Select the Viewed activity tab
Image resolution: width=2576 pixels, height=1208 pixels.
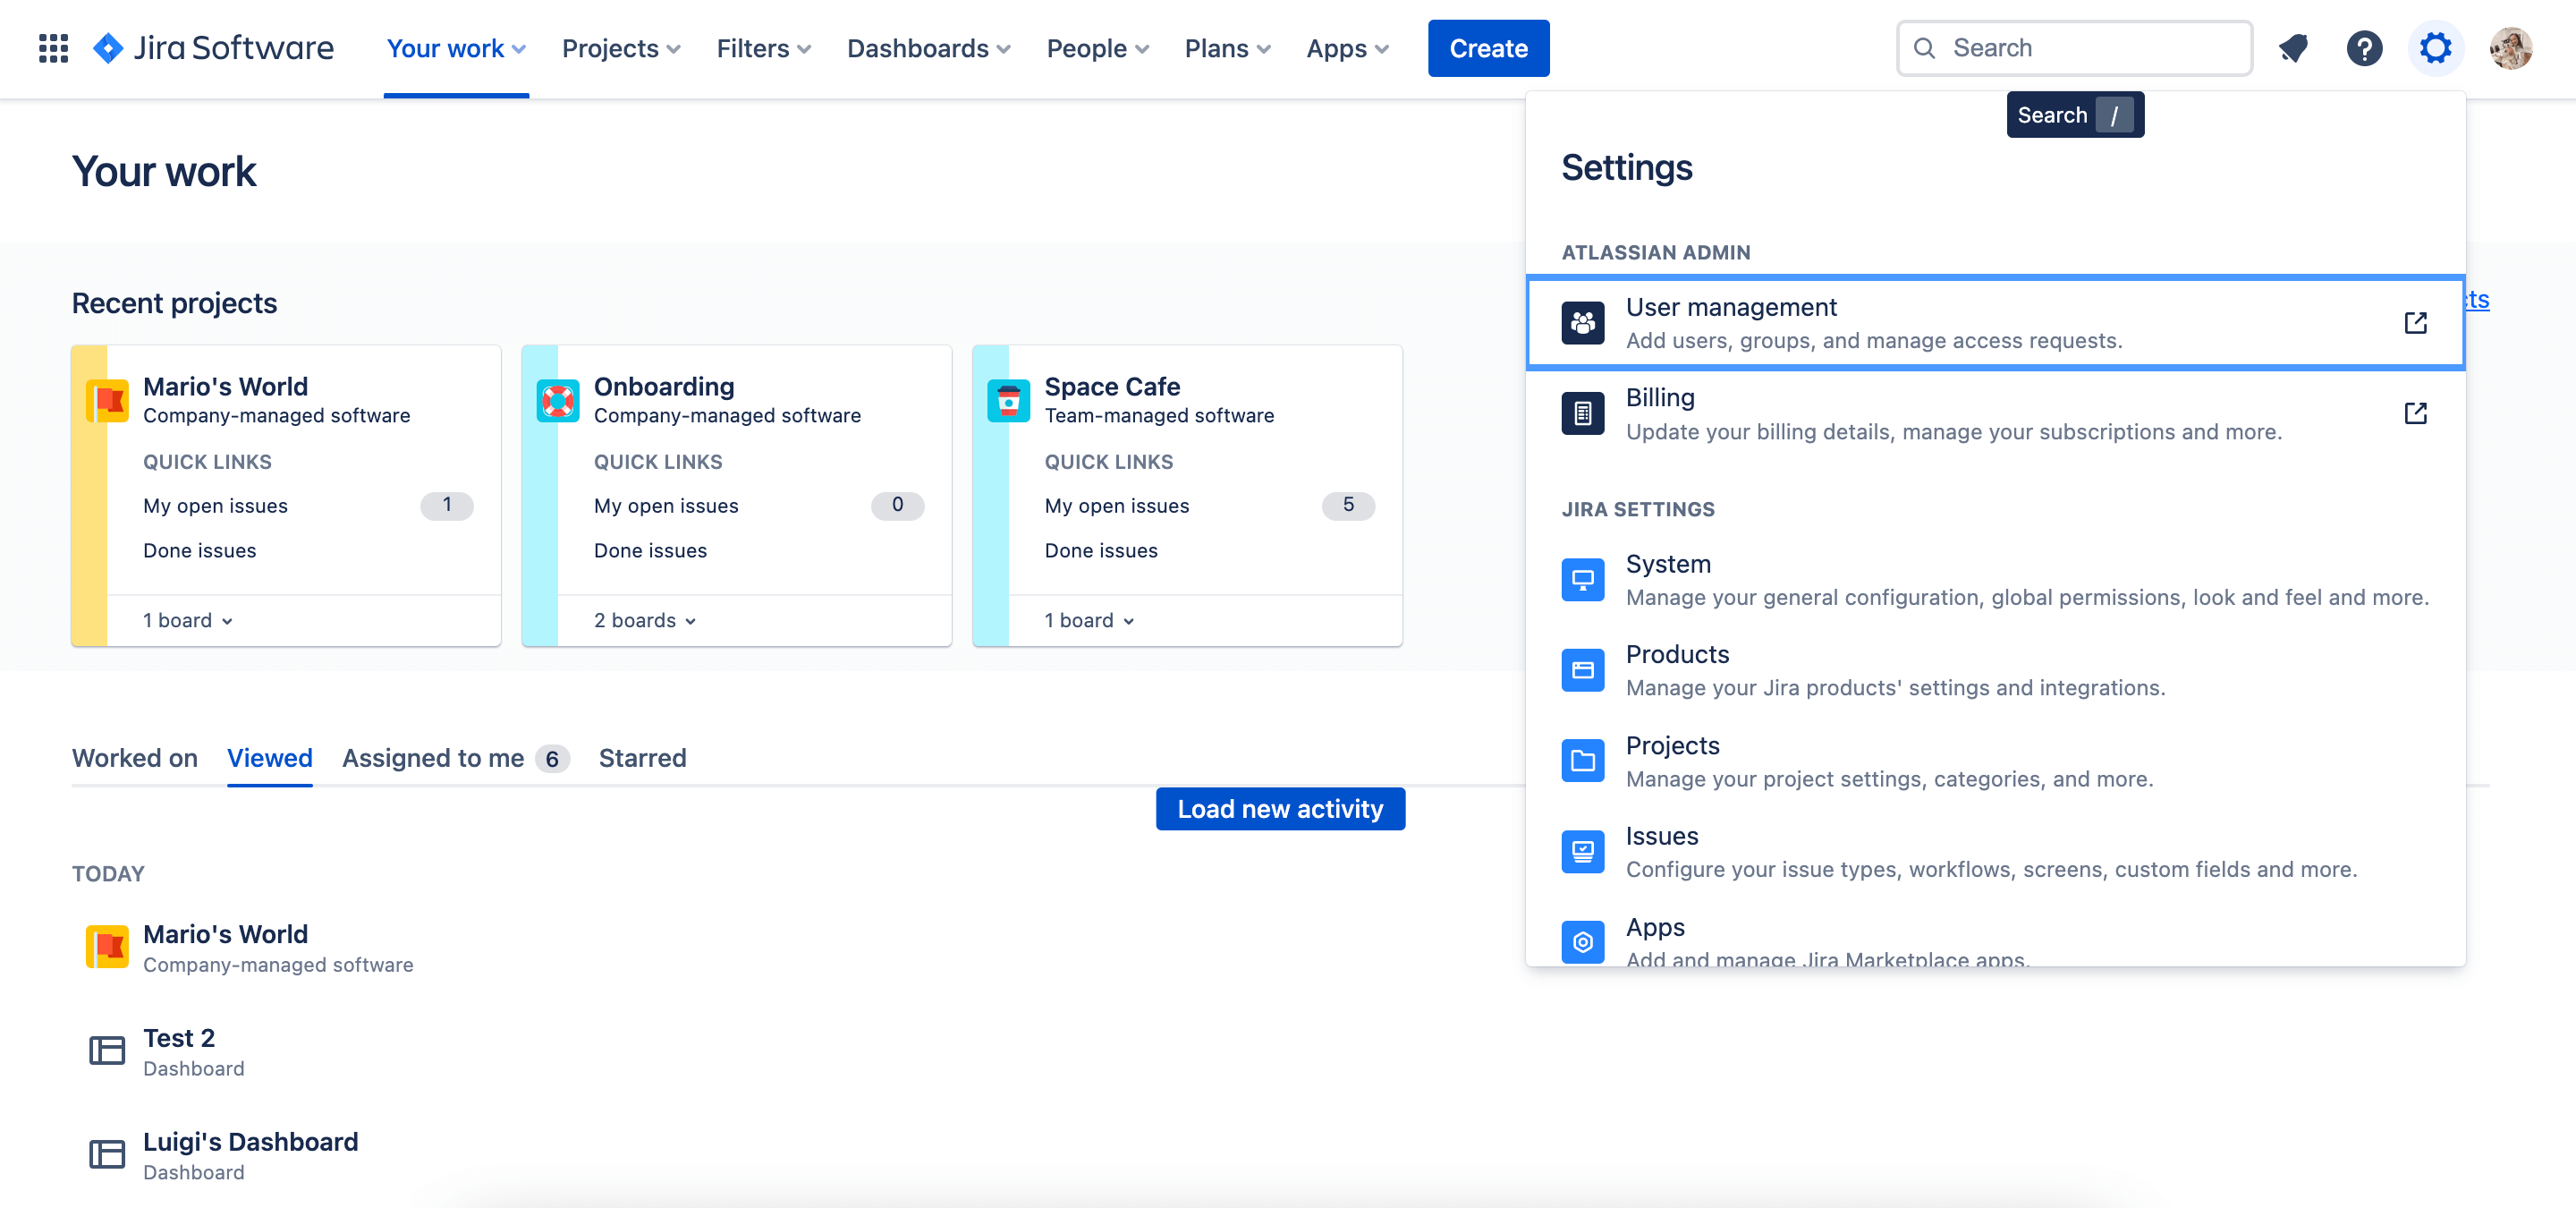point(269,758)
